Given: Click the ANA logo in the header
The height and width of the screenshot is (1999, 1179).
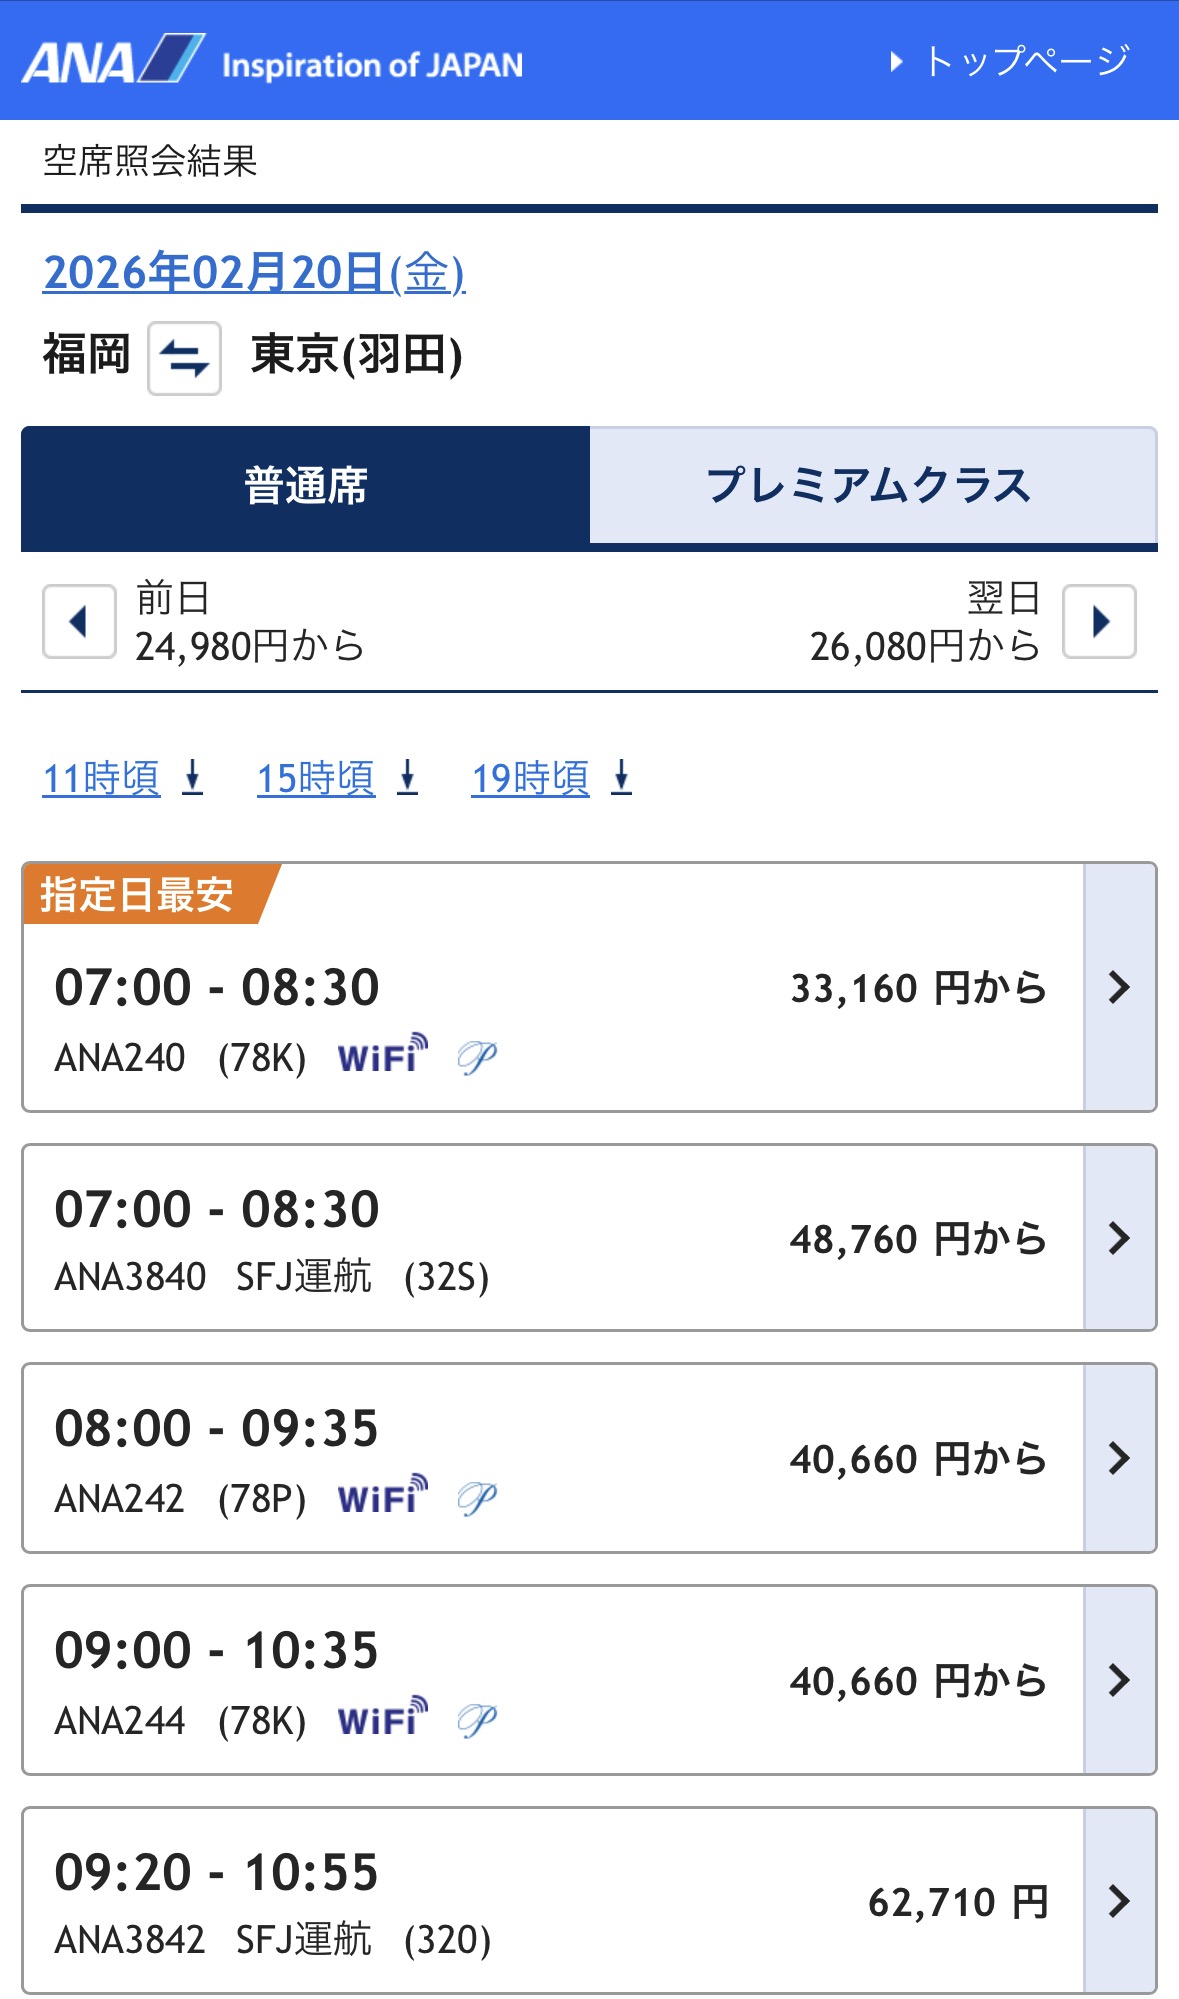Looking at the screenshot, I should pyautogui.click(x=113, y=61).
